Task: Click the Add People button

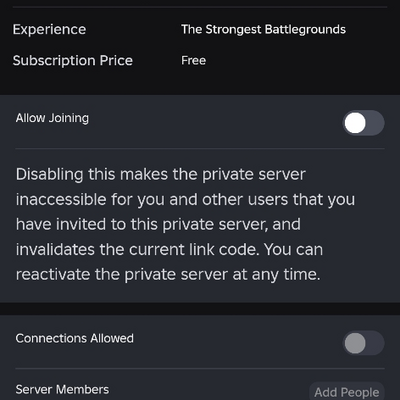Action: click(x=347, y=392)
